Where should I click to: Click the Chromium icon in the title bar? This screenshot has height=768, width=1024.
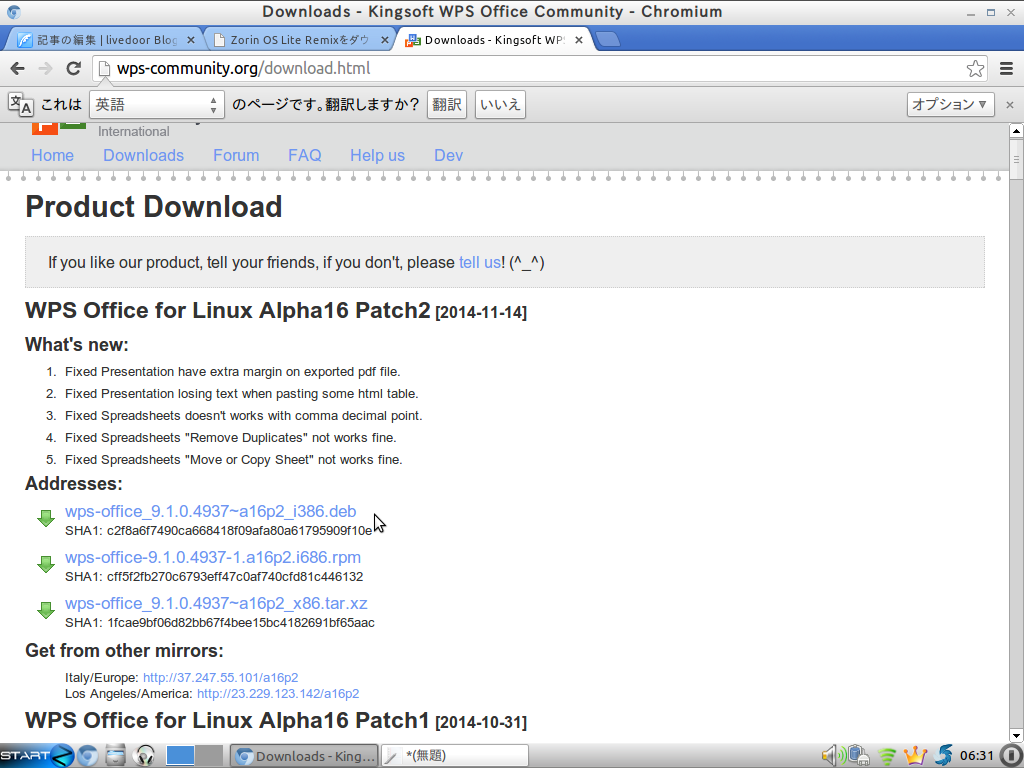coord(14,12)
